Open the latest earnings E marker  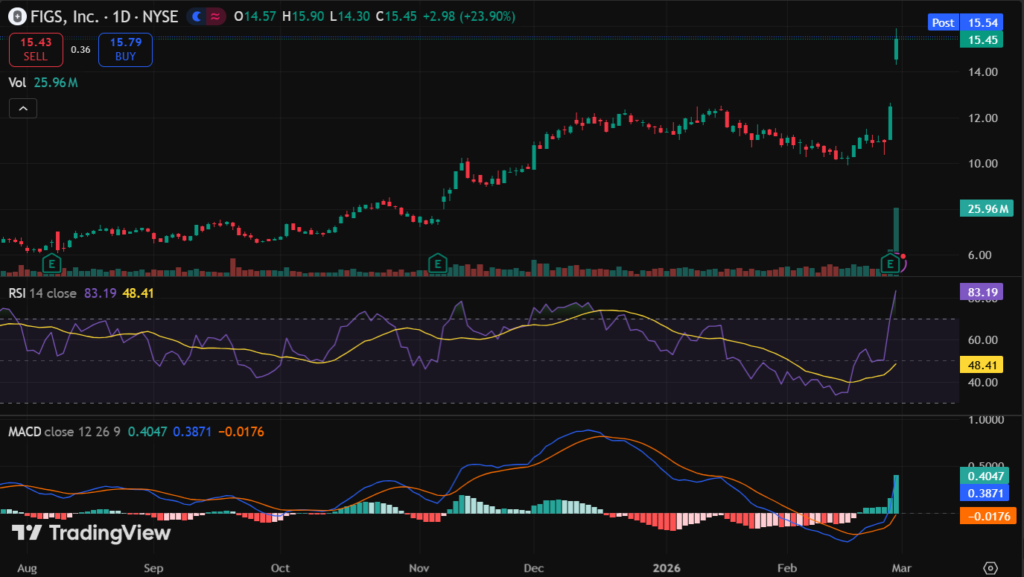click(x=889, y=263)
